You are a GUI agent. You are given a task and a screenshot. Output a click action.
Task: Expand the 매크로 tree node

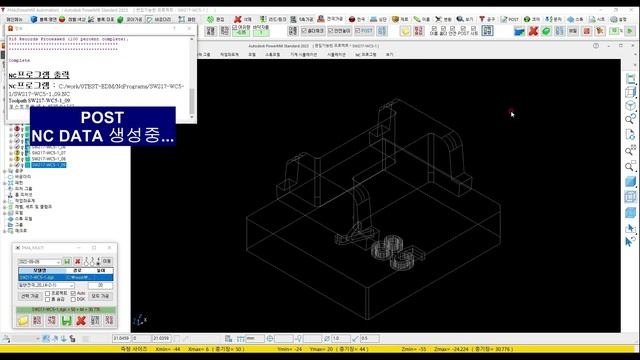click(5, 231)
